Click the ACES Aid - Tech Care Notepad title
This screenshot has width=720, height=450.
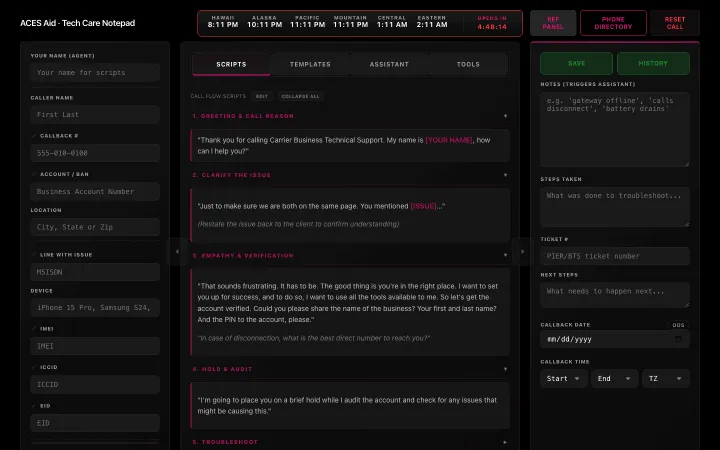point(78,23)
